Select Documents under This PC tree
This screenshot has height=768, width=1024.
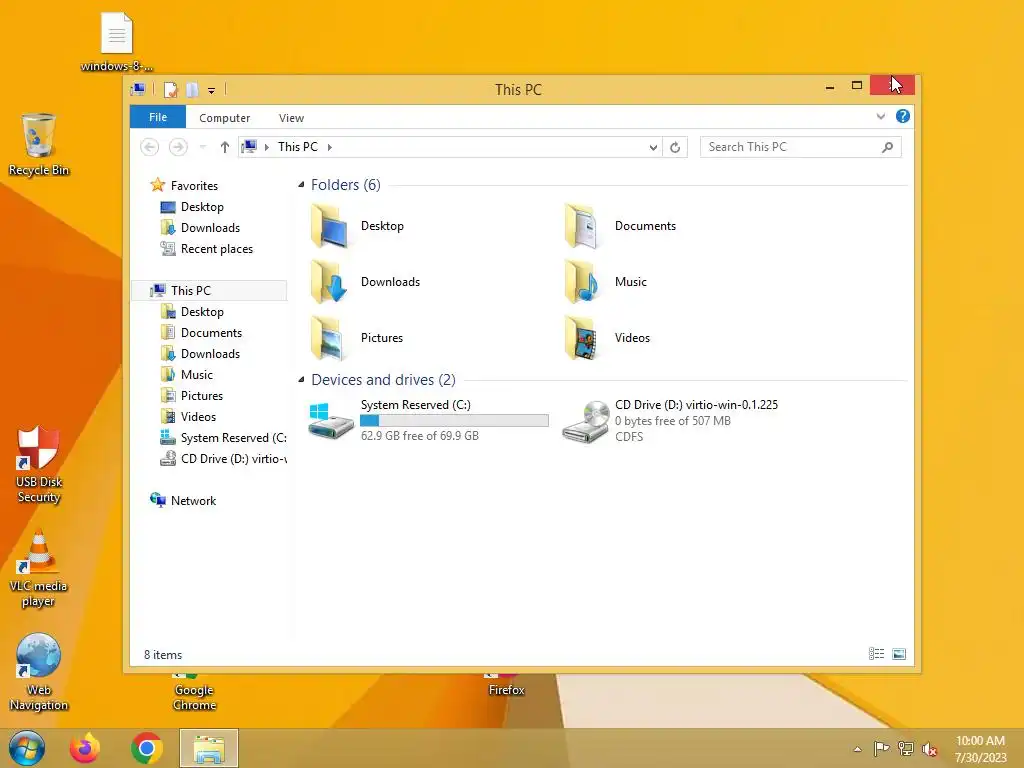(x=211, y=333)
